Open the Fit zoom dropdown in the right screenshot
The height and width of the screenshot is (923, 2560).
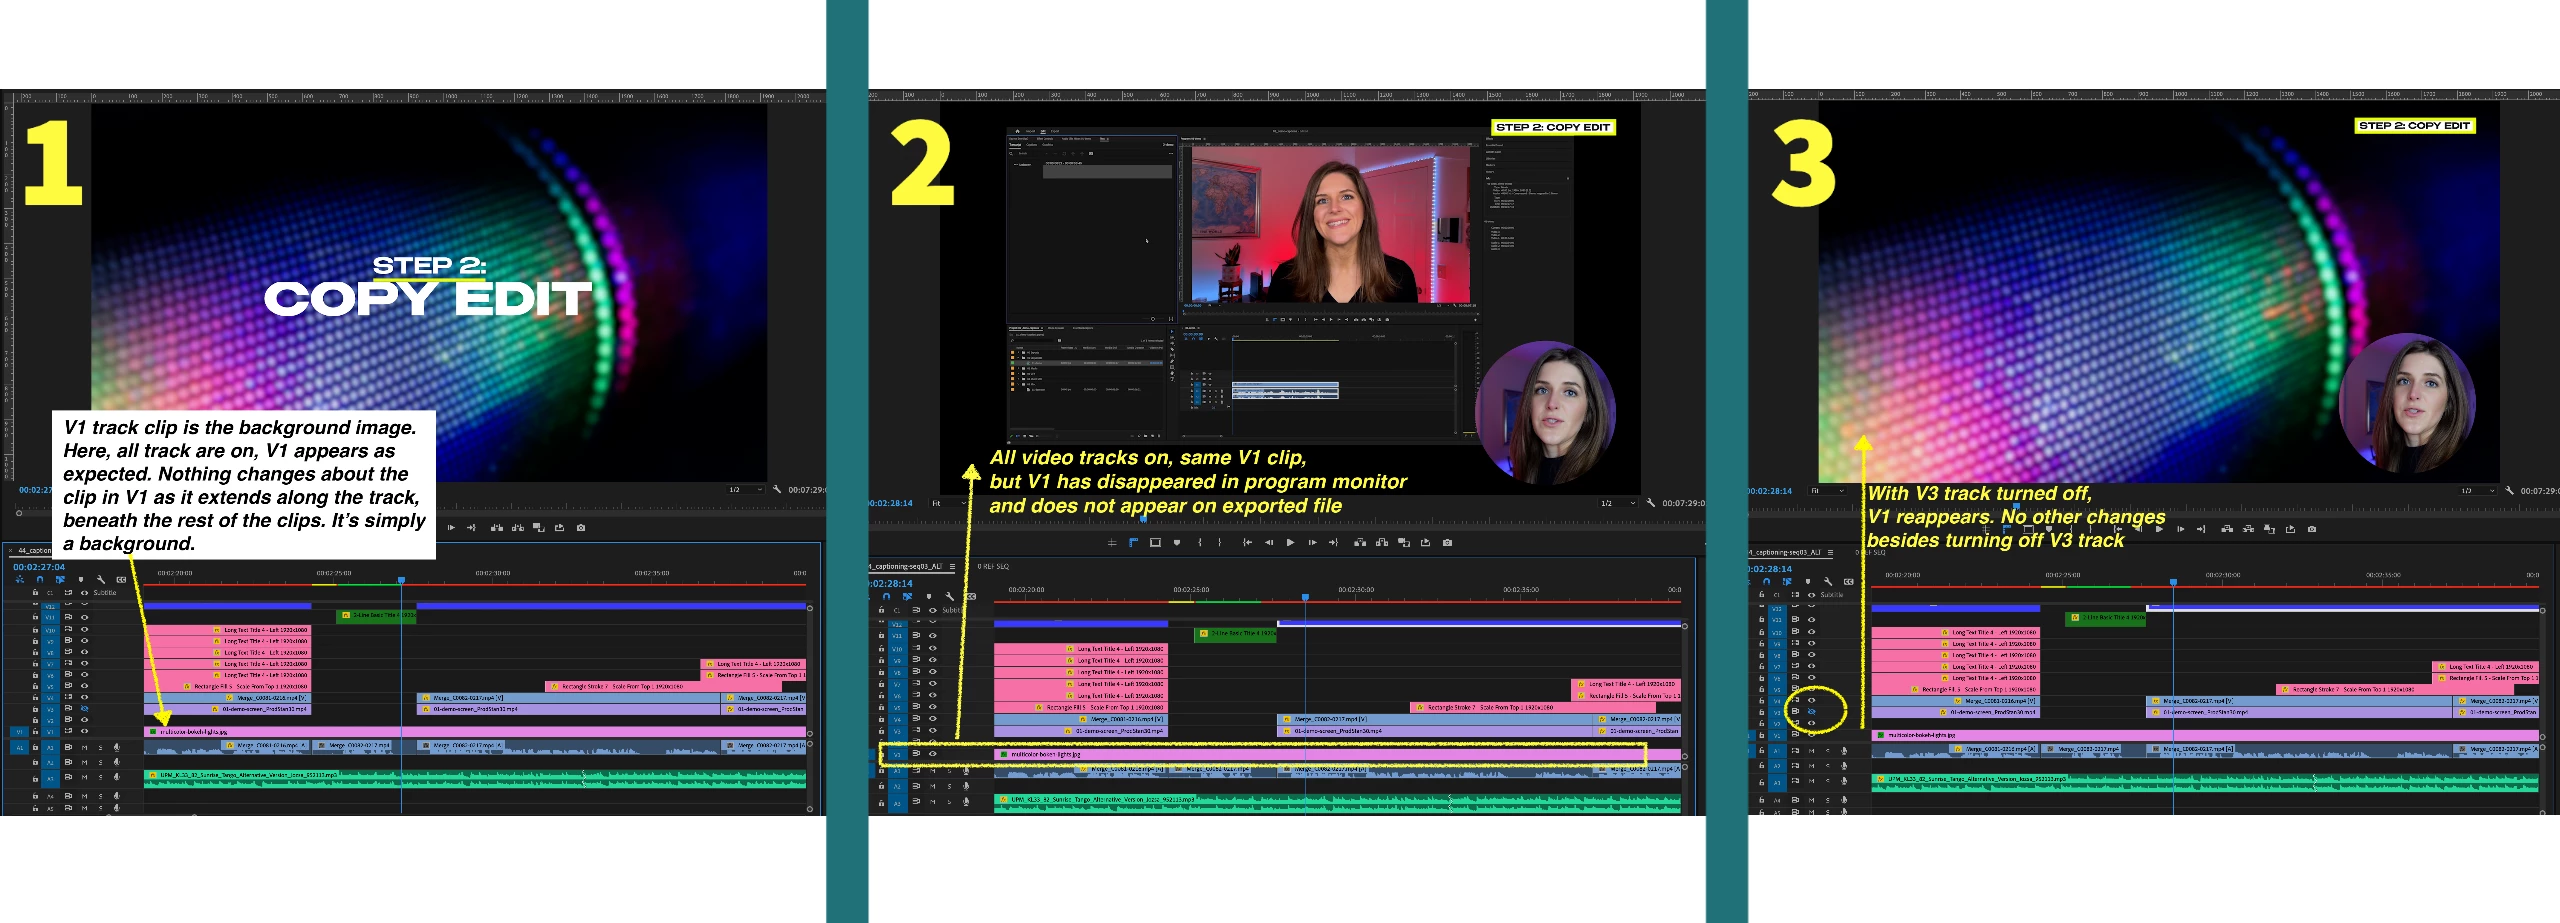[x=1827, y=491]
